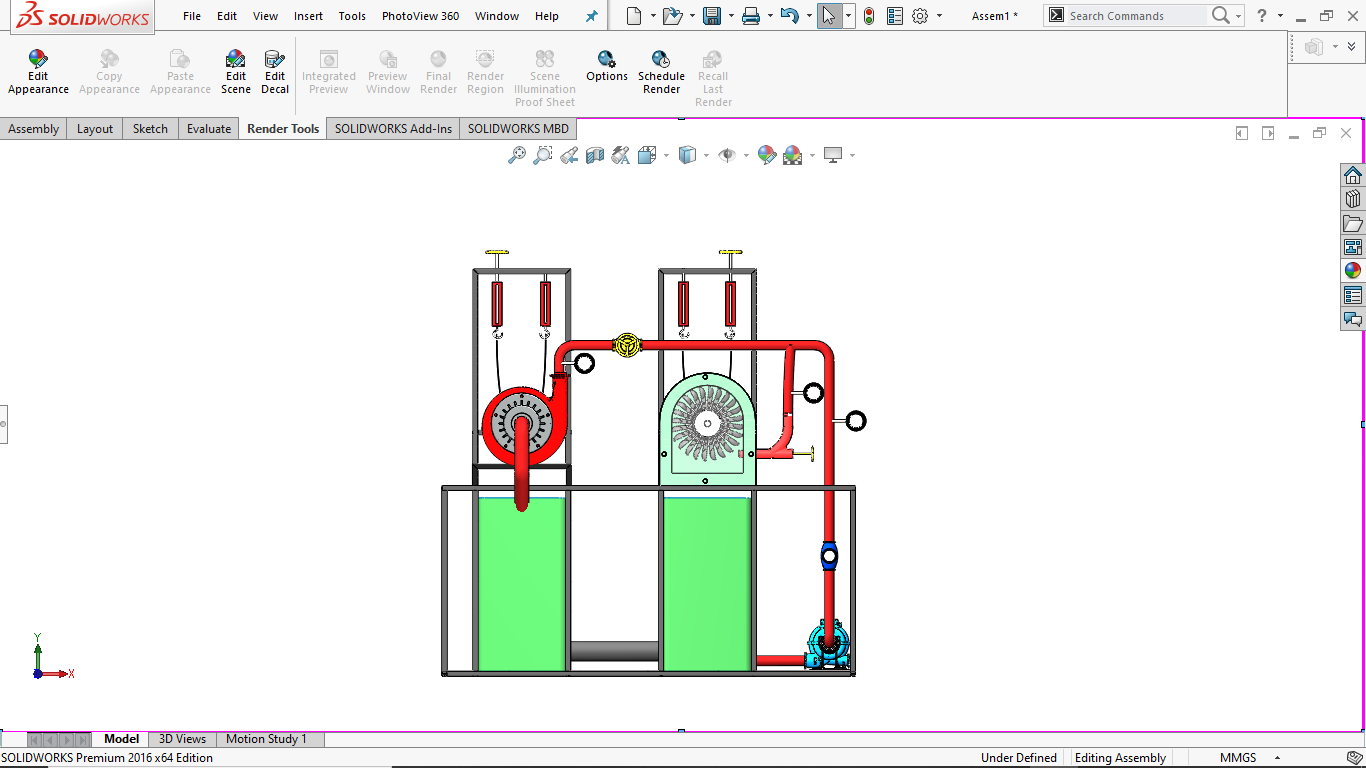Expand the Display Style dropdown arrow
This screenshot has height=768, width=1366.
(x=706, y=156)
